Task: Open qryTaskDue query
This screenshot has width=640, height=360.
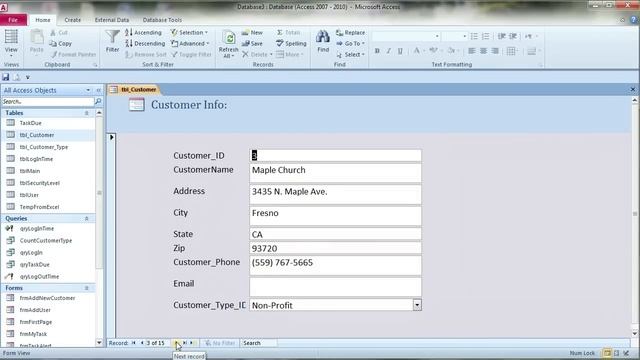Action: 35,264
